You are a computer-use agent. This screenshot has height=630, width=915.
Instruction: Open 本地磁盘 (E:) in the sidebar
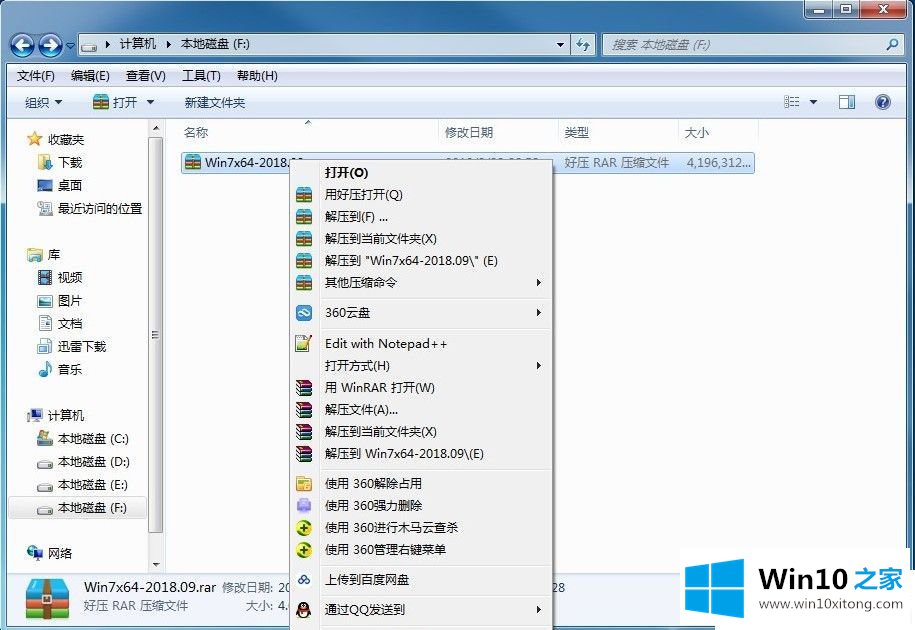82,485
